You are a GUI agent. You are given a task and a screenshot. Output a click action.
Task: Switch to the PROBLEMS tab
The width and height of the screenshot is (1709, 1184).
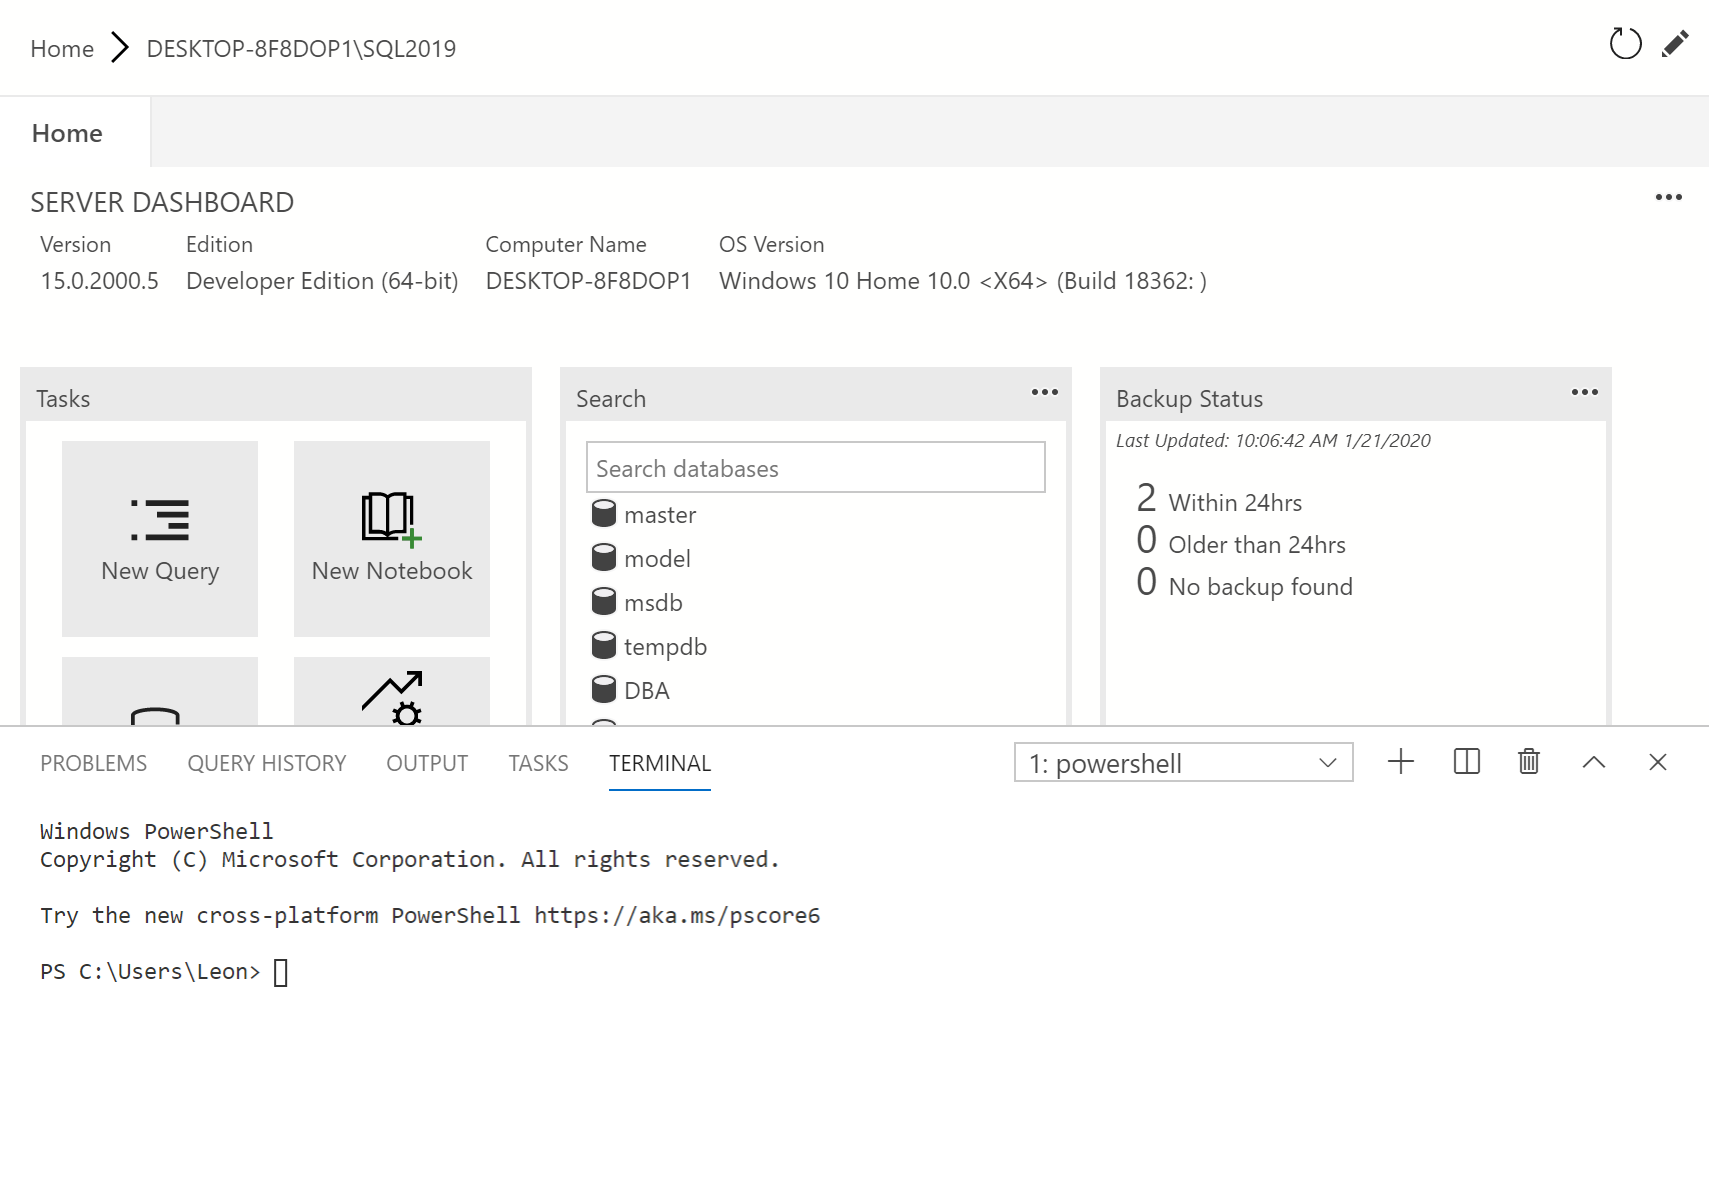click(x=93, y=763)
